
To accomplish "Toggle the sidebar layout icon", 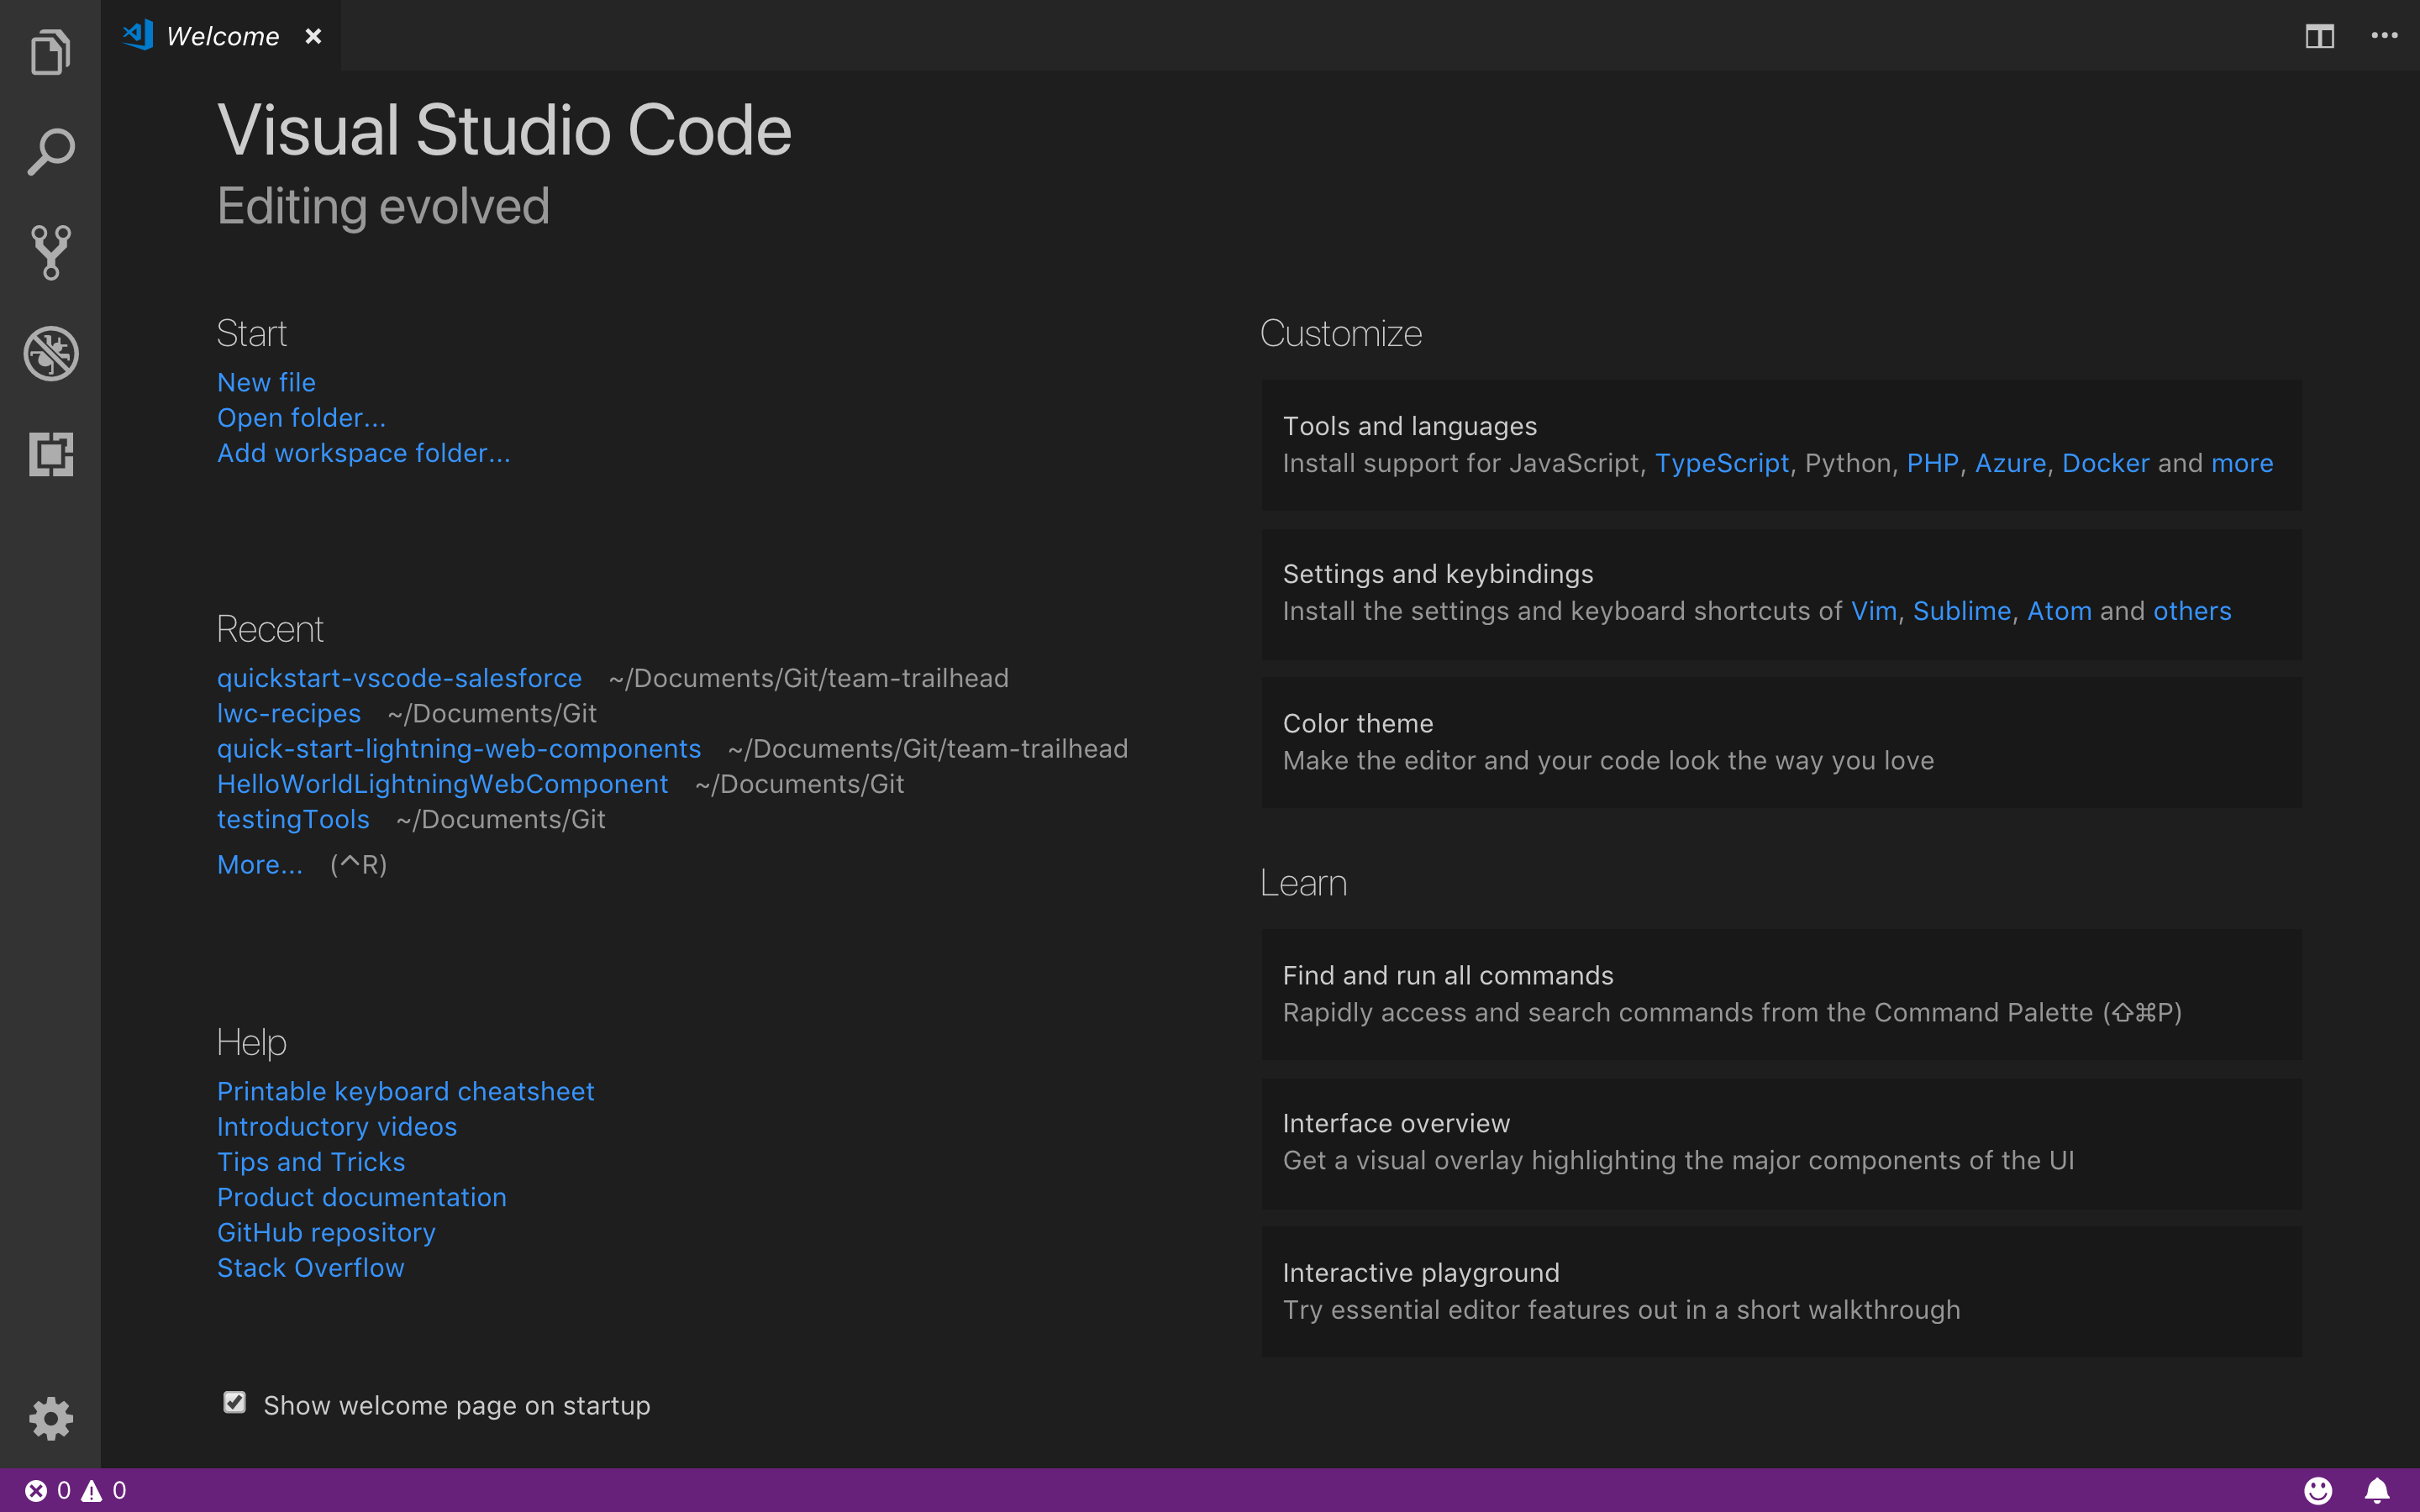I will [2319, 34].
